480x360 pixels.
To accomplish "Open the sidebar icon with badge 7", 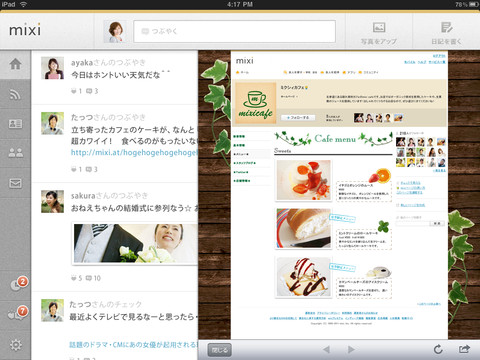I will [x=18, y=313].
